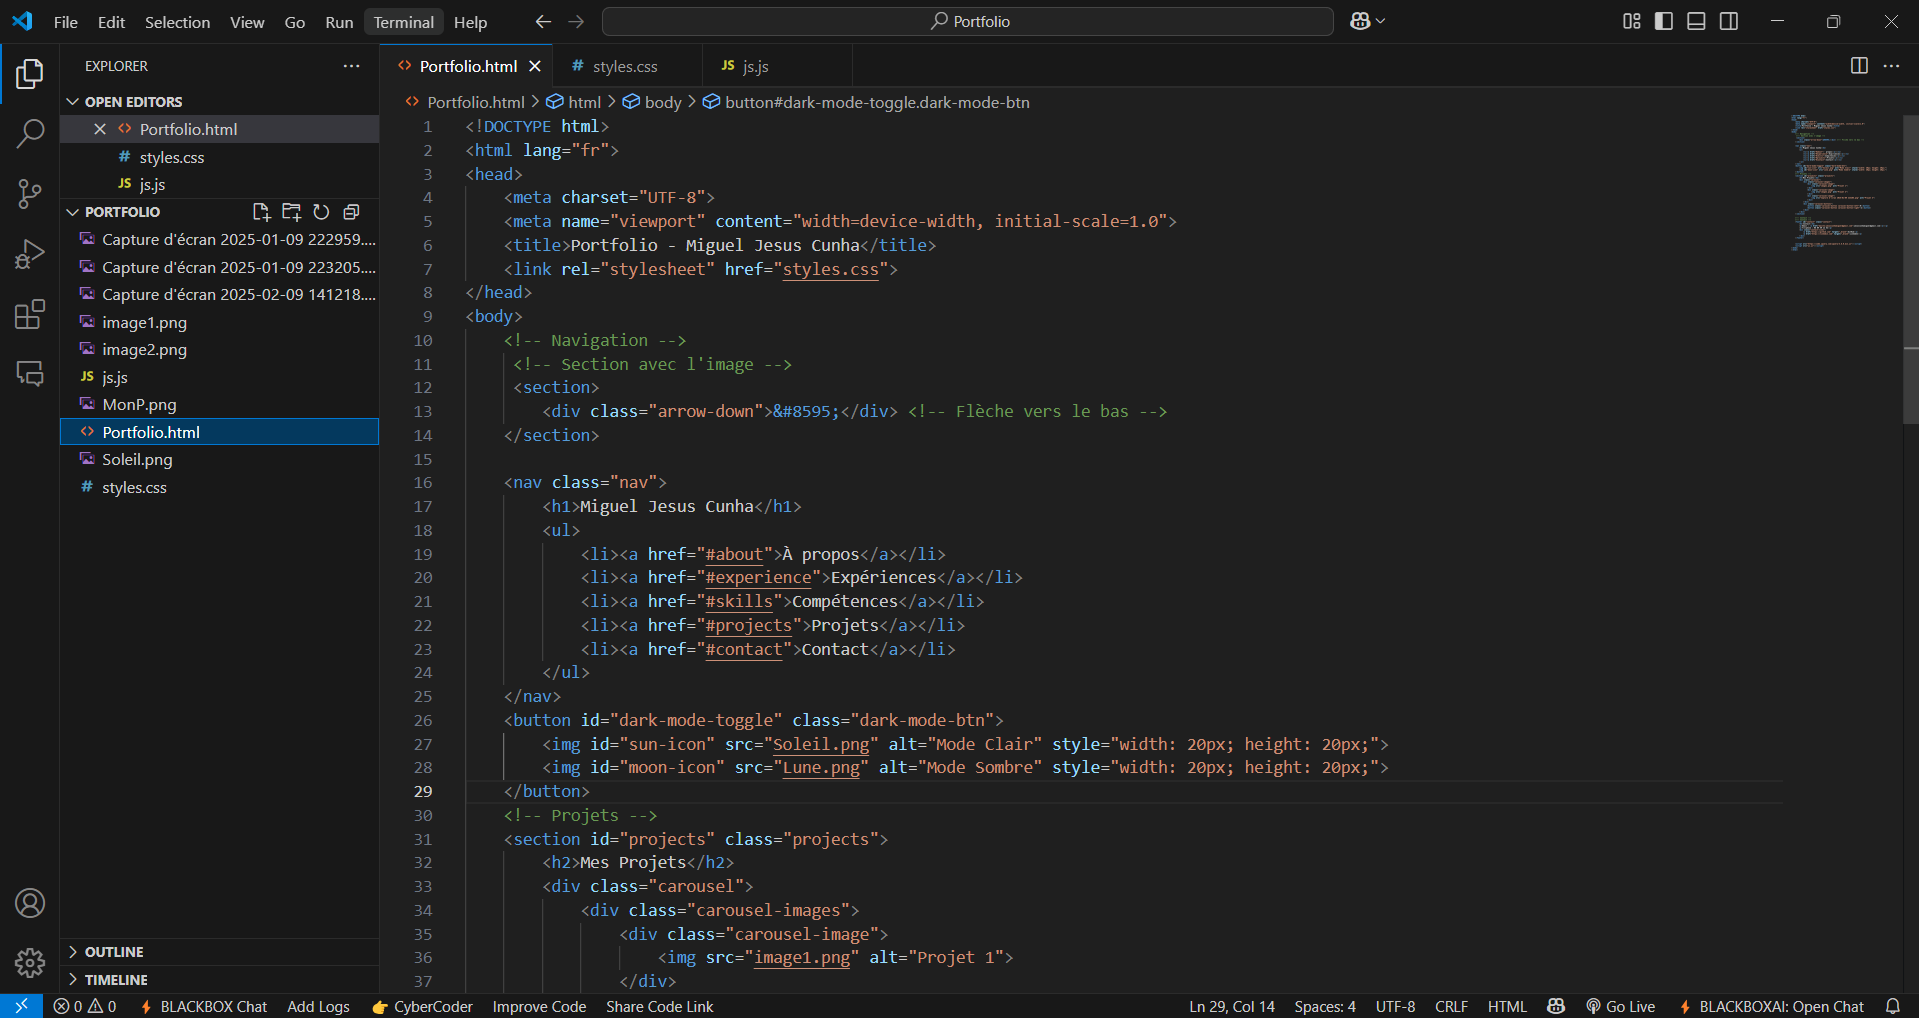Click Improve Code in status bar
This screenshot has height=1018, width=1919.
539,1006
